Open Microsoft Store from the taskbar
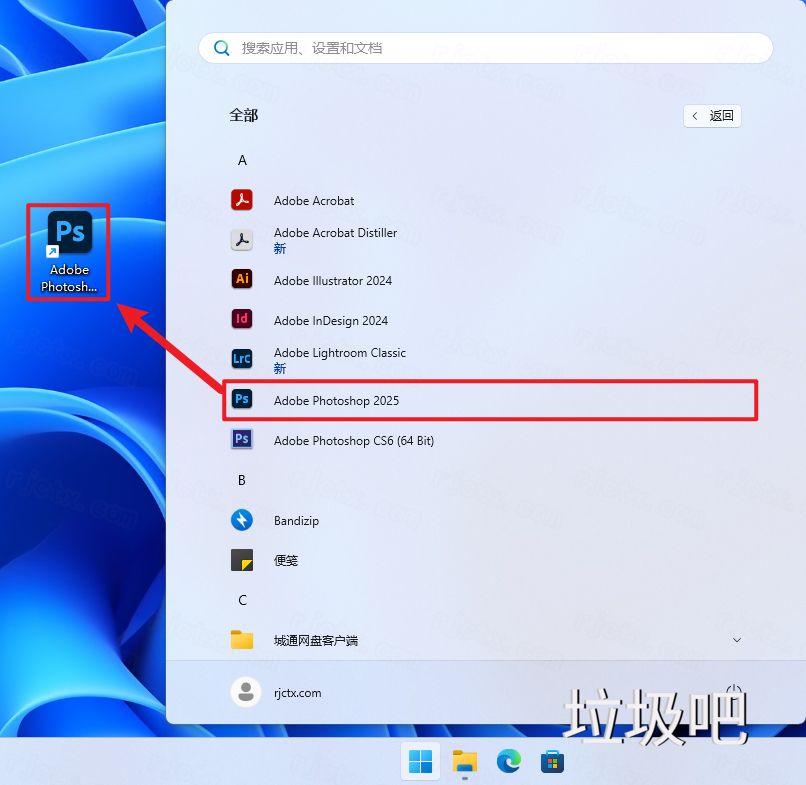Viewport: 806px width, 785px height. pyautogui.click(x=552, y=761)
